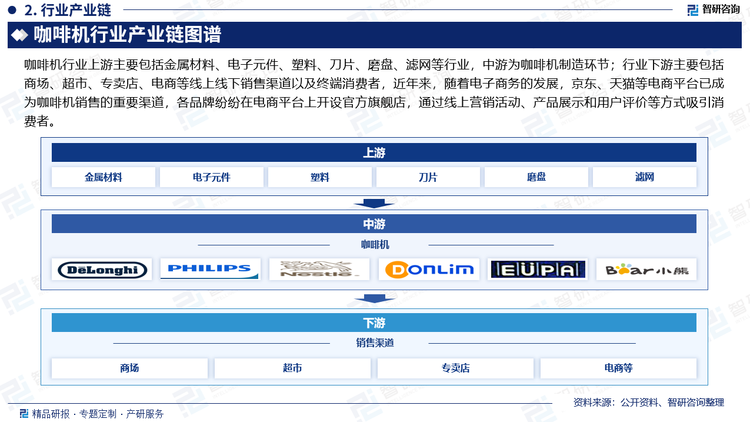750x422 pixels.
Task: Click the paragraph line starting 咖啡机行业上游主要包括
Action: pos(374,65)
